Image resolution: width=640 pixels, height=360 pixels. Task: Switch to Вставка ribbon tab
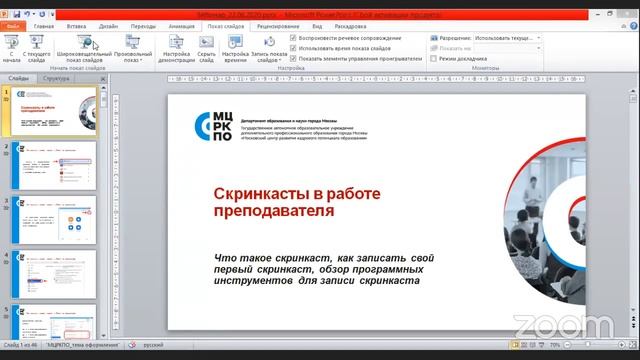[76, 26]
